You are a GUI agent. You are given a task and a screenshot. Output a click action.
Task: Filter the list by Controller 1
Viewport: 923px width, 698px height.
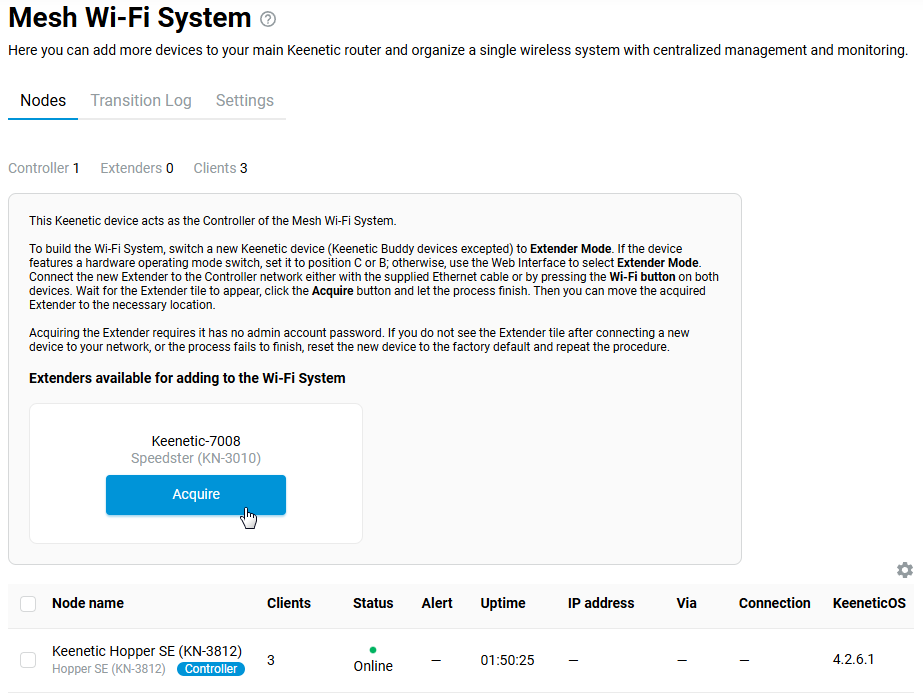point(43,168)
